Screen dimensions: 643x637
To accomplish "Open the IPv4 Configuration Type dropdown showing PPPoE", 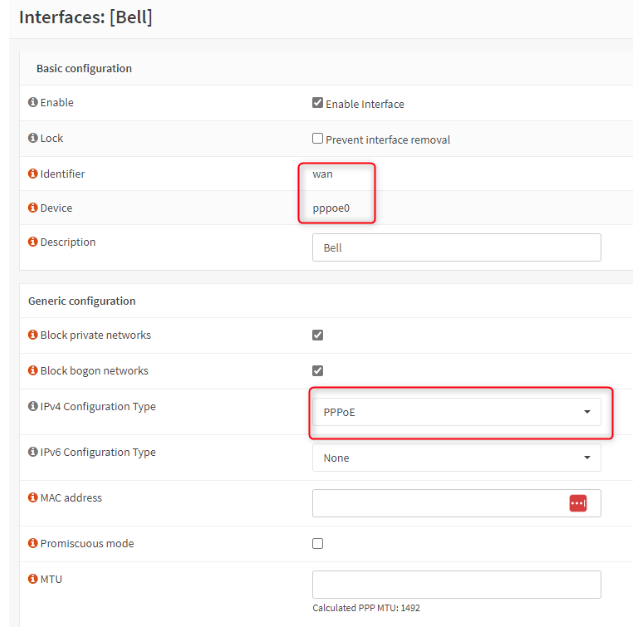I will click(456, 412).
